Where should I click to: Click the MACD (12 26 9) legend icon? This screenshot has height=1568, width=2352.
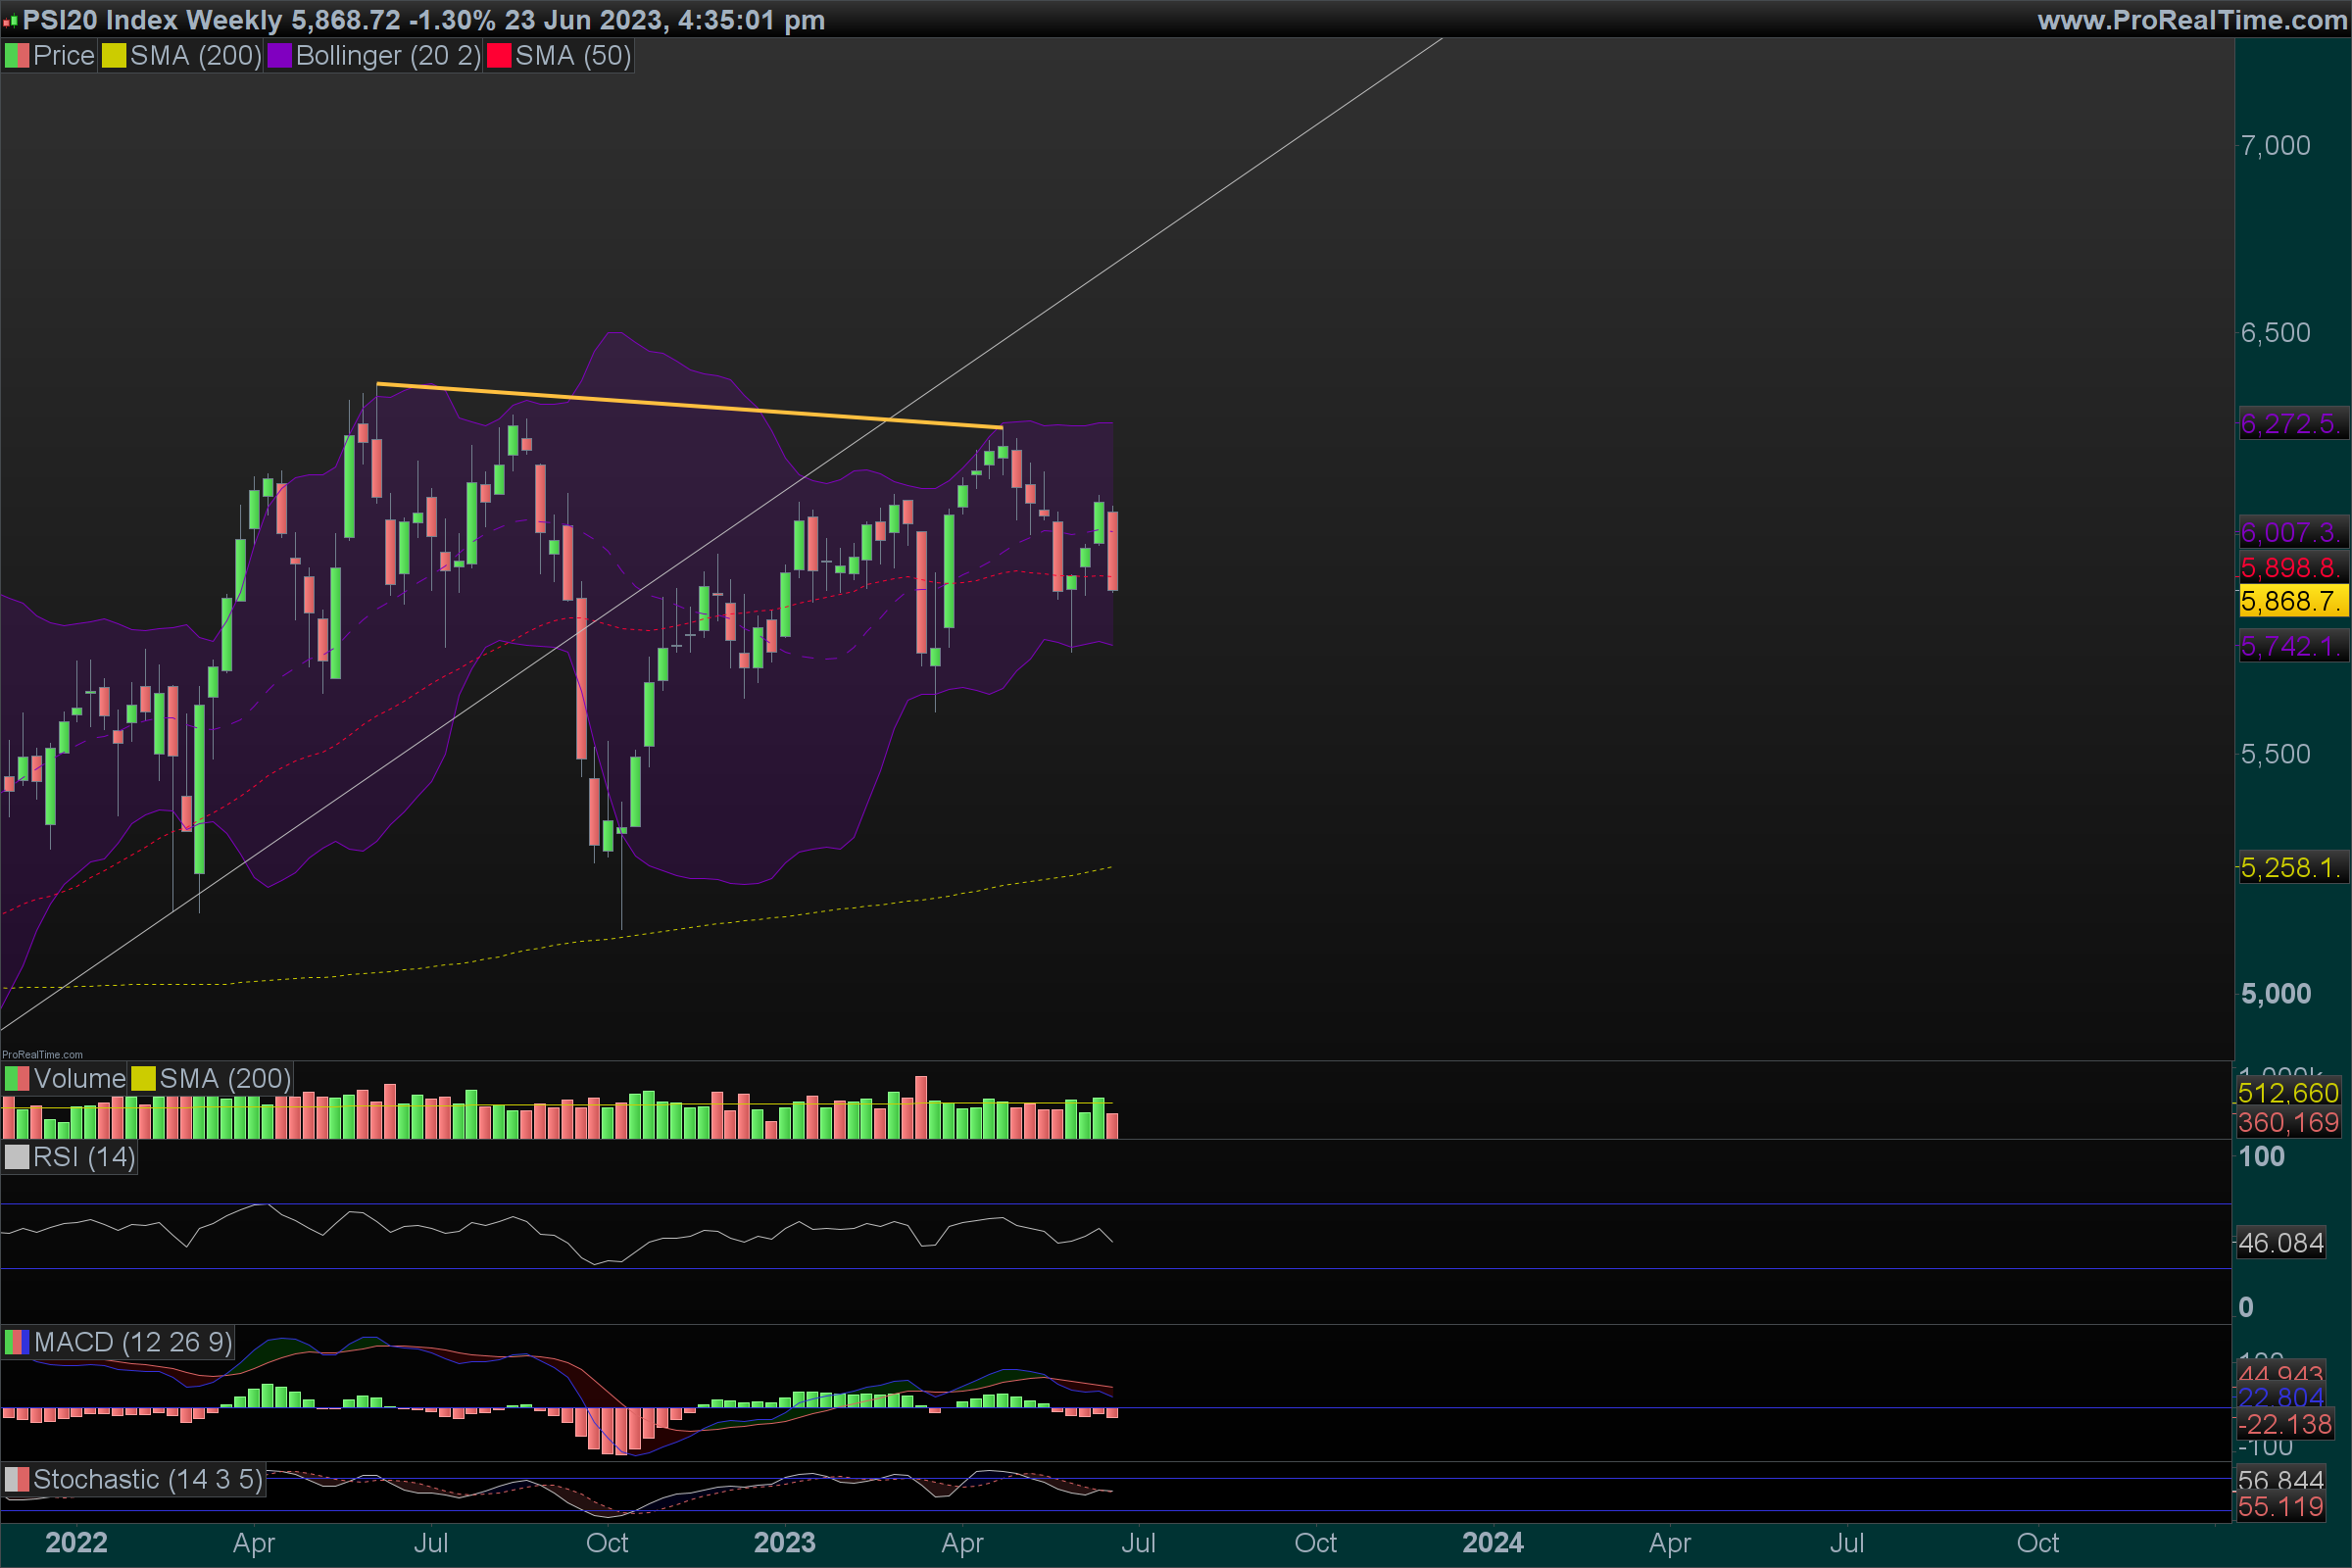(17, 1342)
